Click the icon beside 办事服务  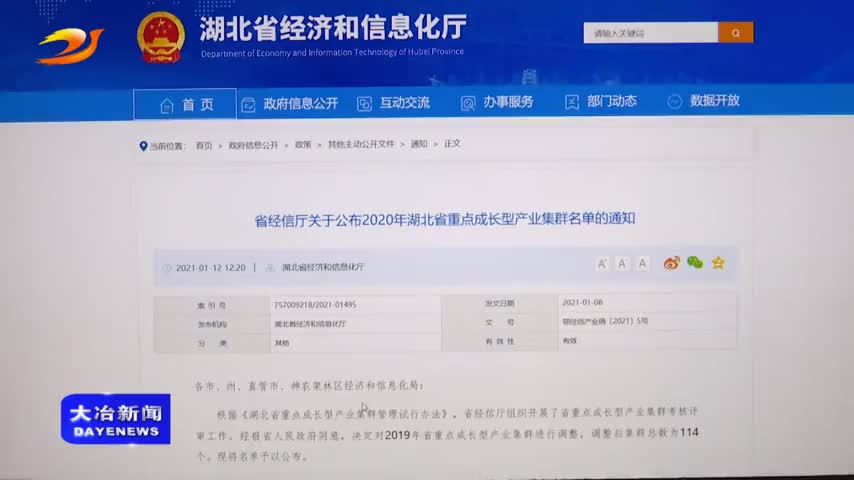467,103
